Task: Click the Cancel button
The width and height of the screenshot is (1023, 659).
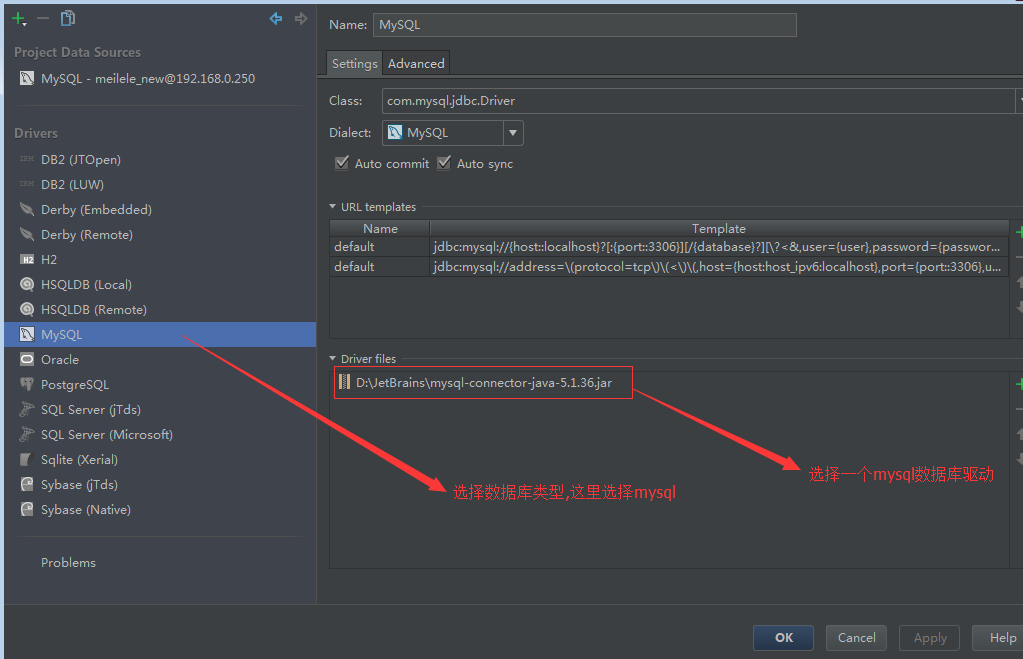Action: pos(857,637)
